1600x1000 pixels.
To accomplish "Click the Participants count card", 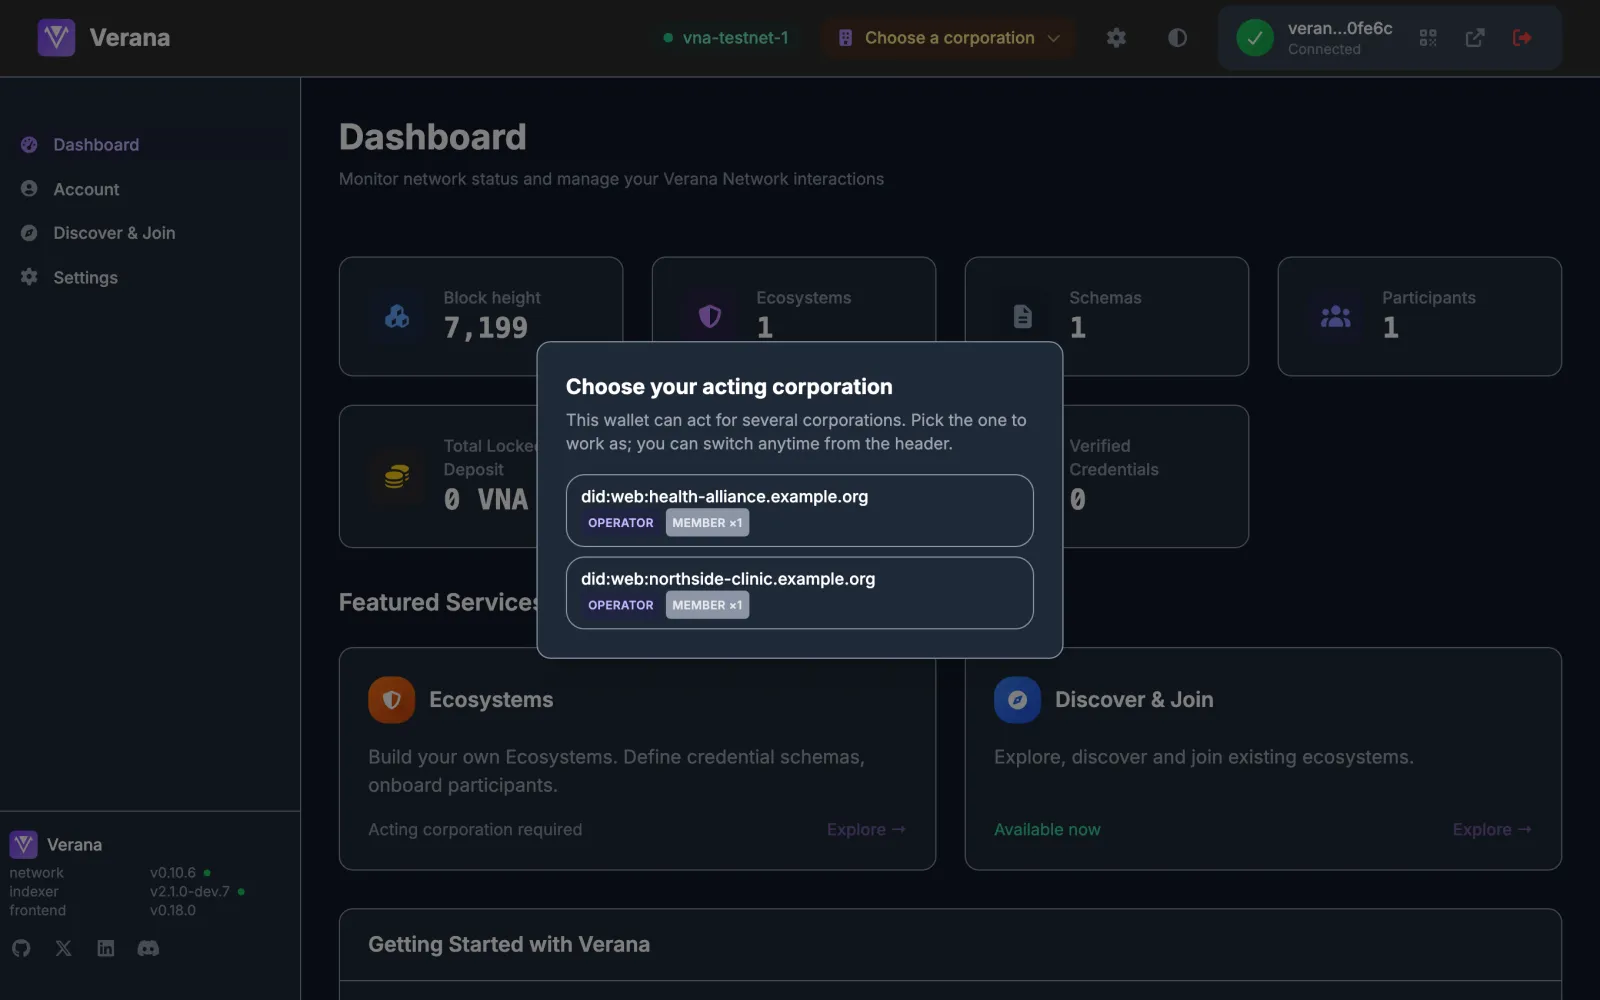I will point(1419,316).
